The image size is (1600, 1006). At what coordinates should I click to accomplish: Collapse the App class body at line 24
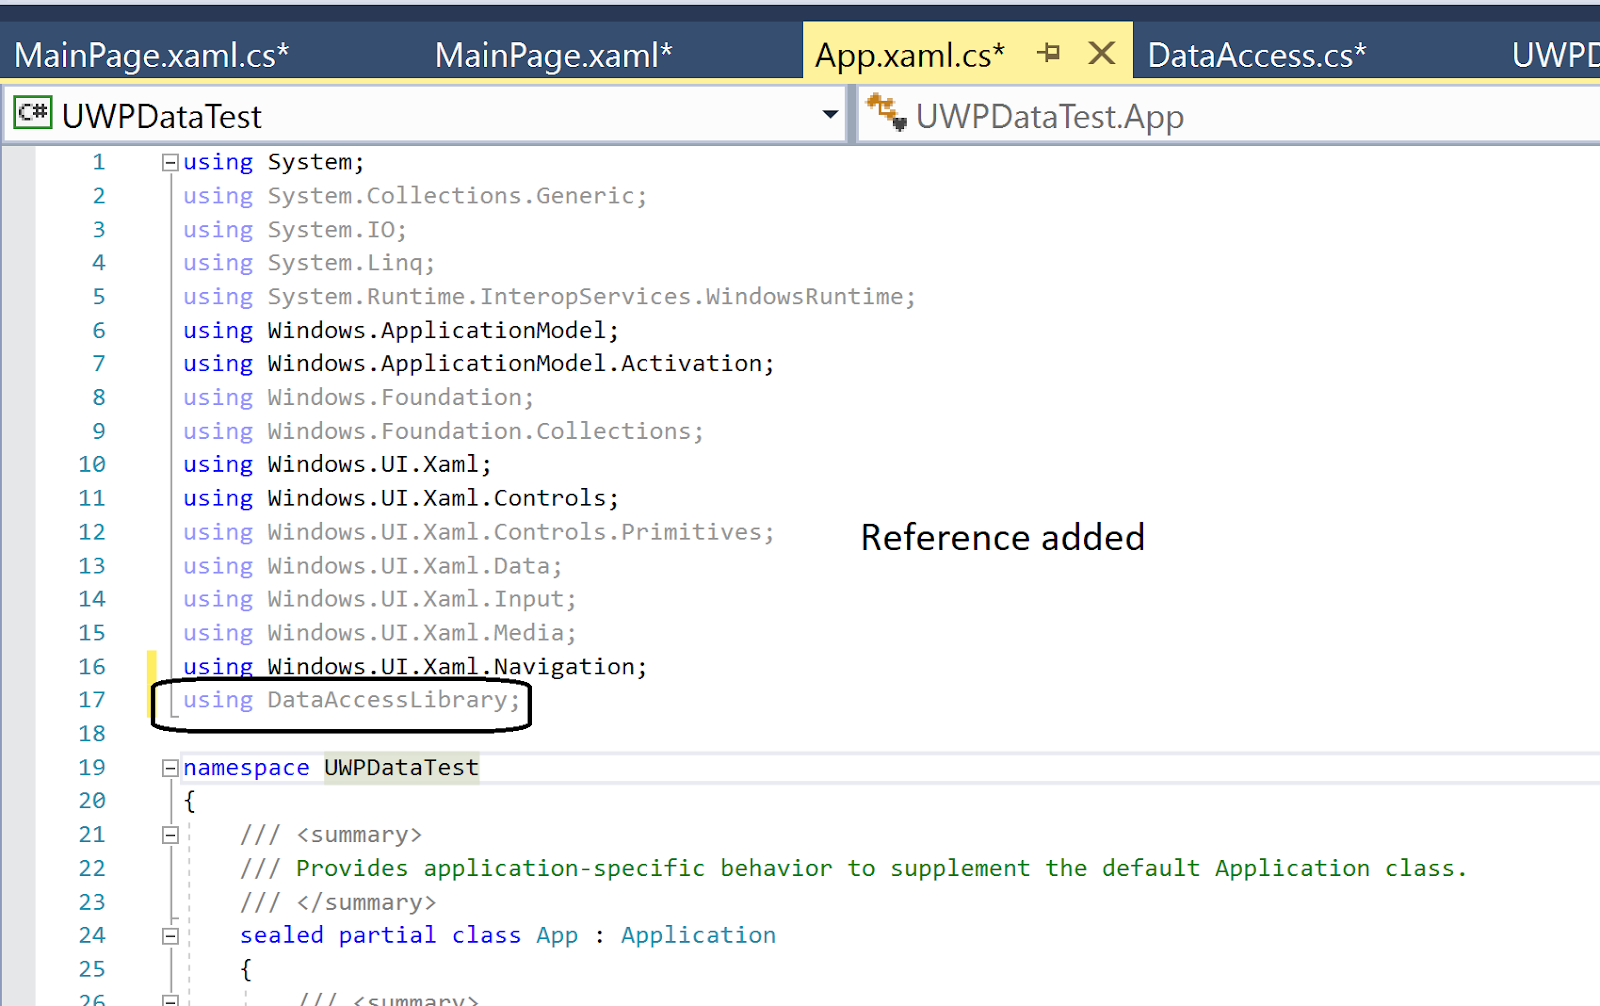(169, 934)
